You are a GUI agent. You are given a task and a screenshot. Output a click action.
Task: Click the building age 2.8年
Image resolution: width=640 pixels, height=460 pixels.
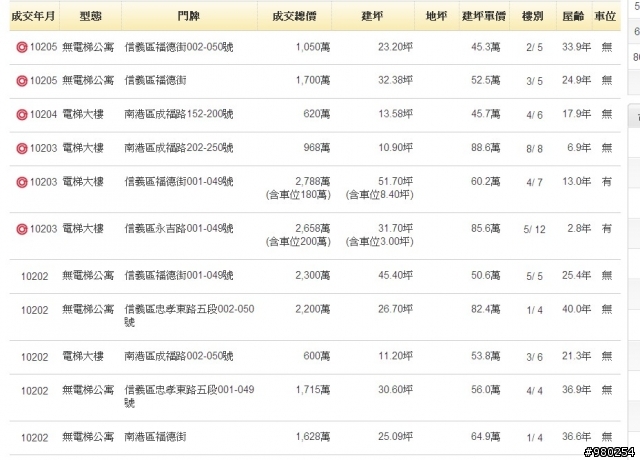pos(579,229)
